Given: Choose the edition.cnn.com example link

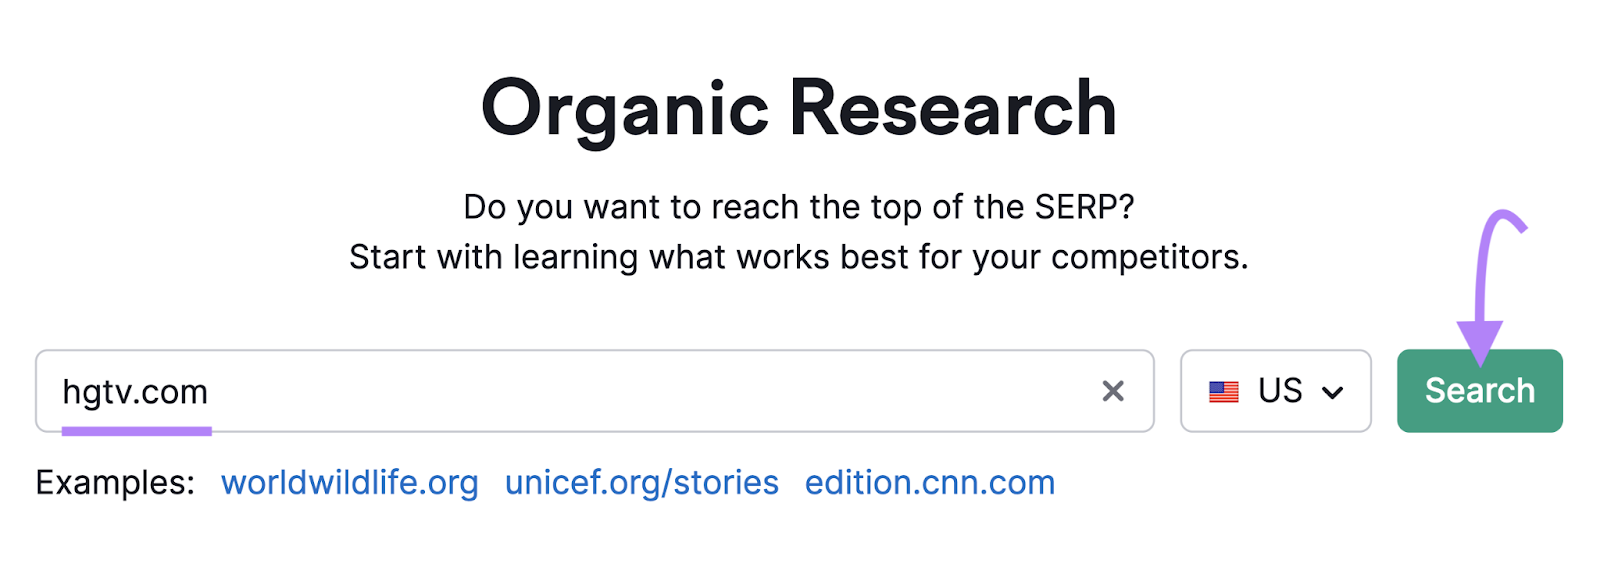Looking at the screenshot, I should tap(929, 483).
